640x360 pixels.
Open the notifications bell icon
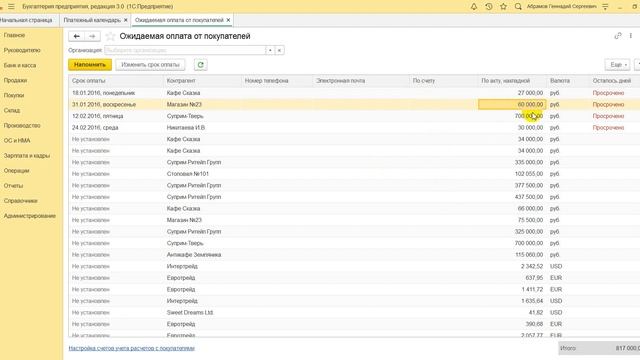[x=474, y=7]
